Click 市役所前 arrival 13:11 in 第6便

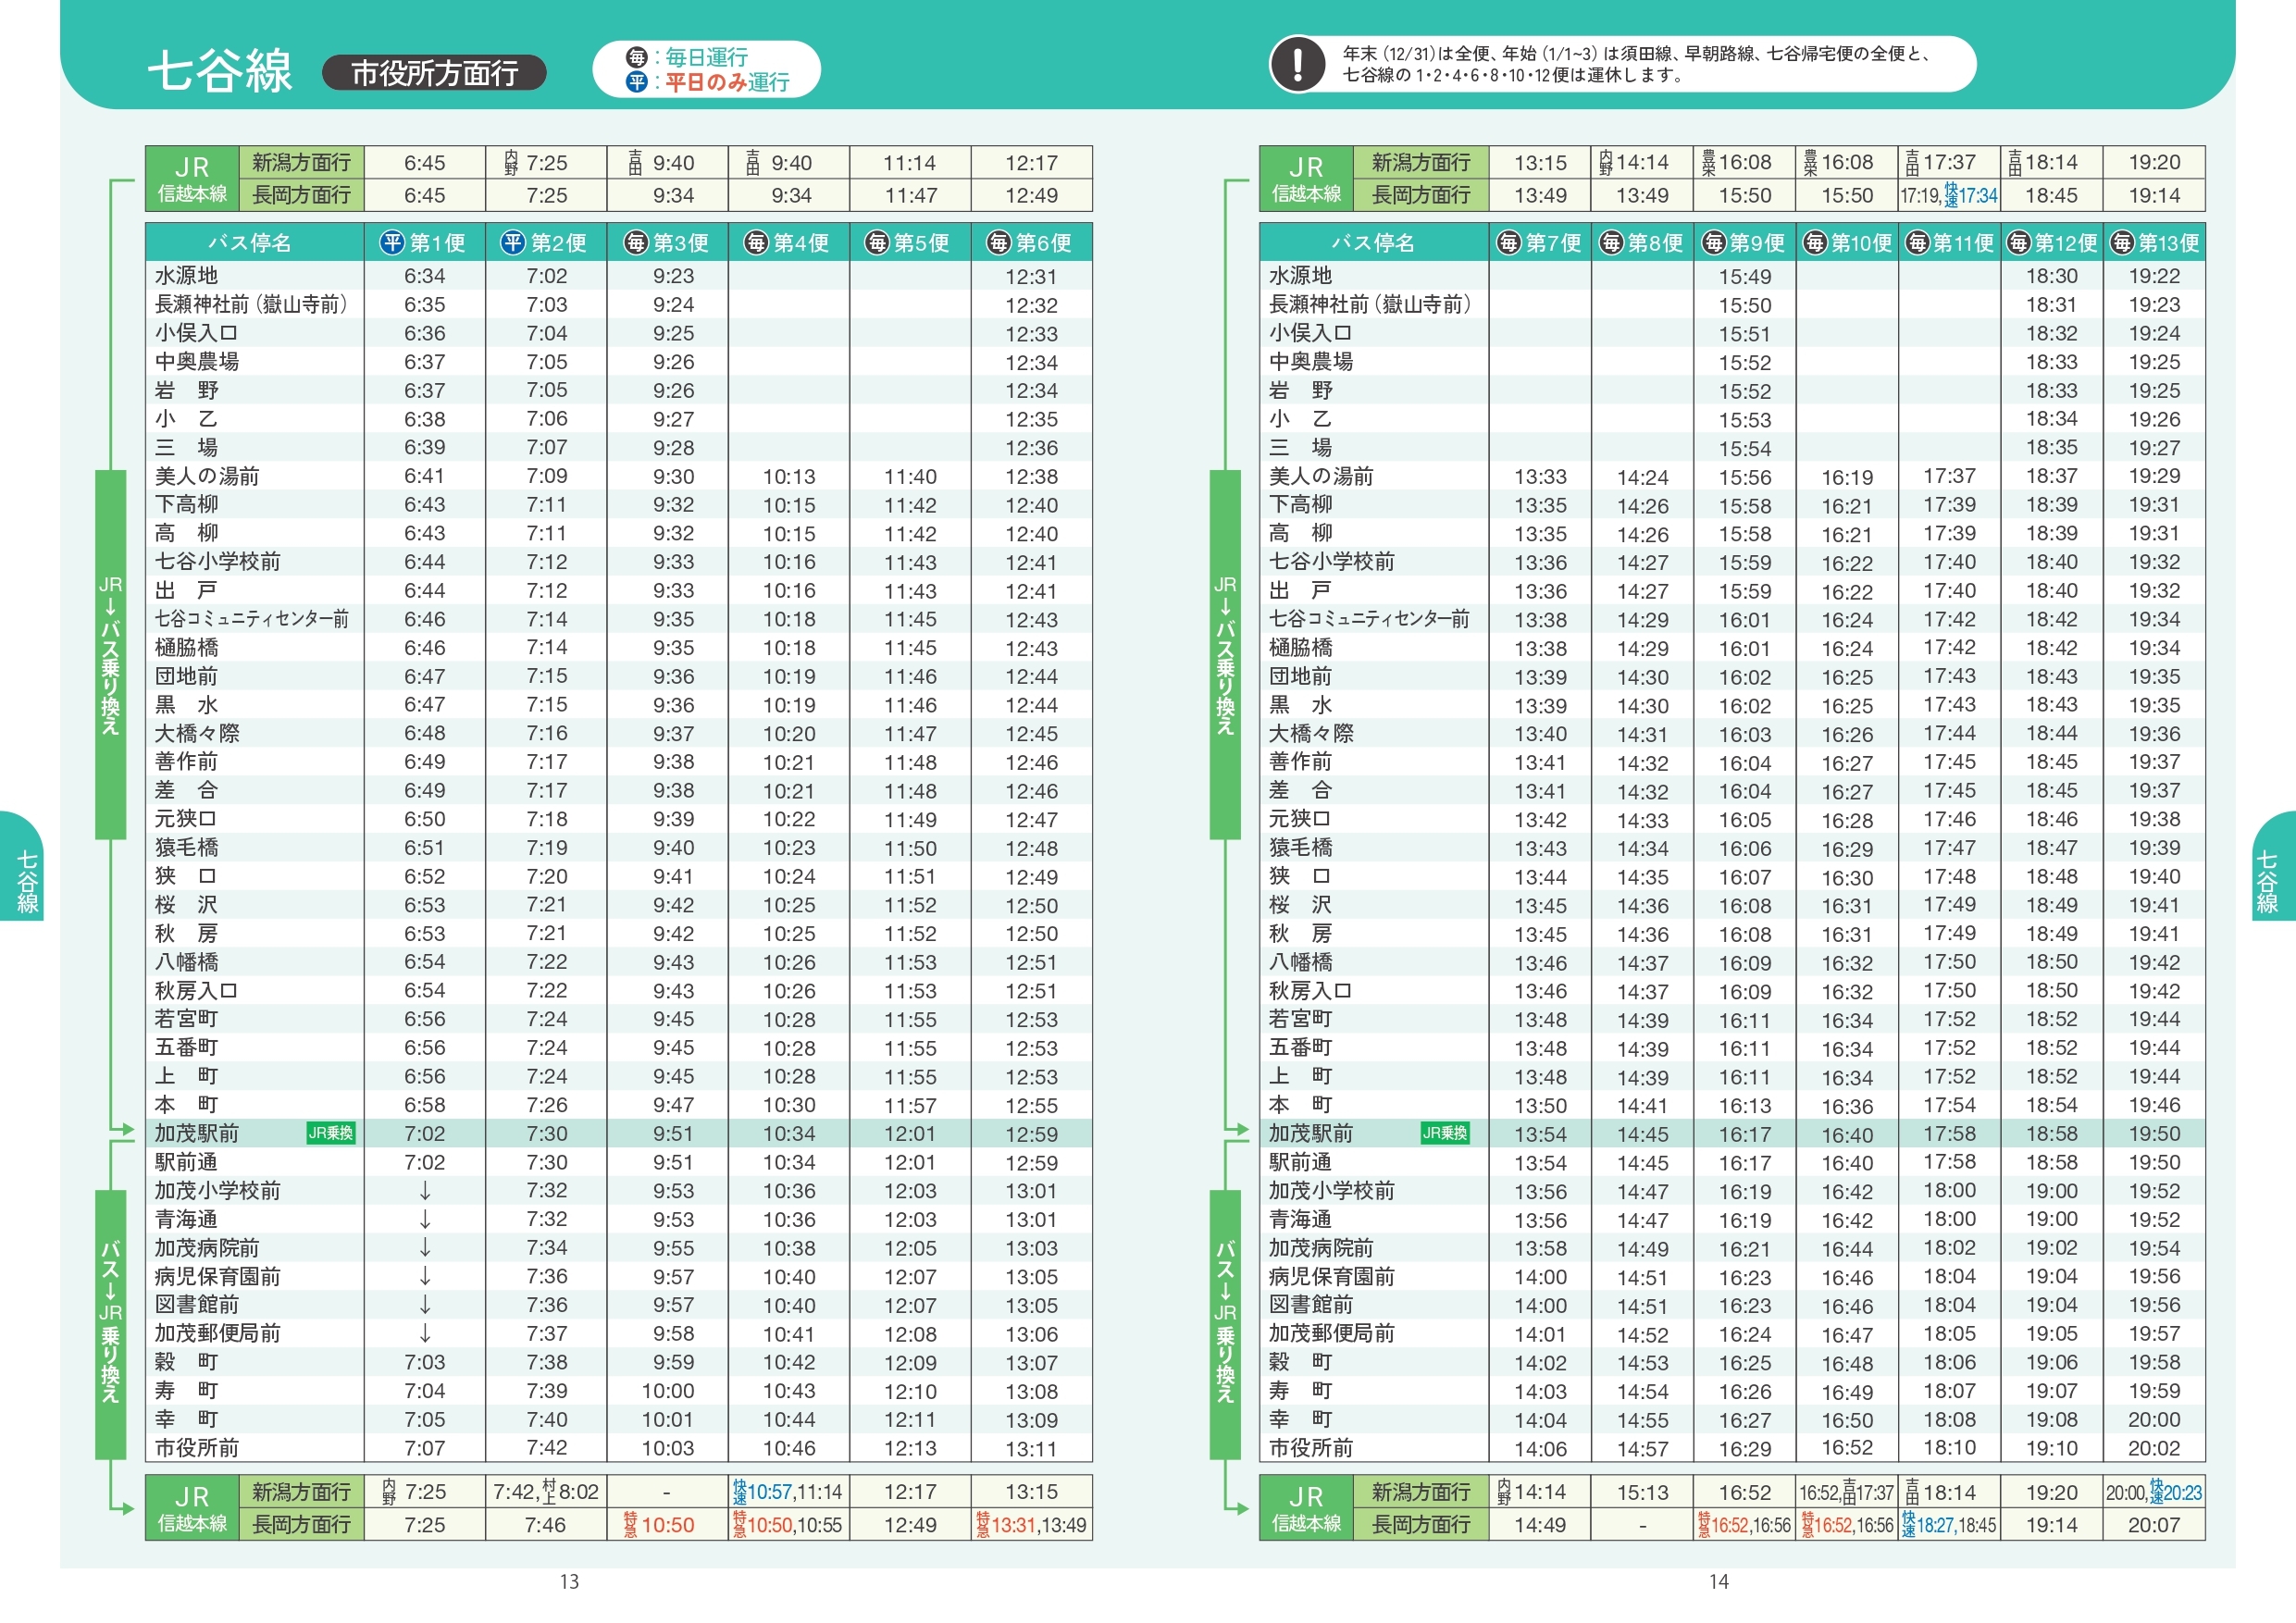tap(1031, 1449)
